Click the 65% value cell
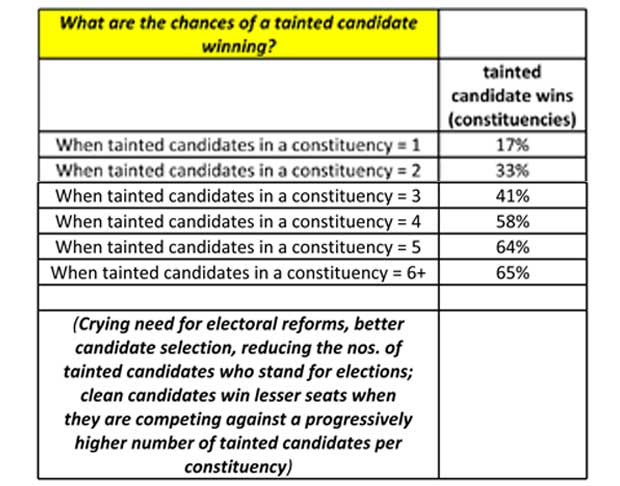The height and width of the screenshot is (486, 620). click(512, 272)
